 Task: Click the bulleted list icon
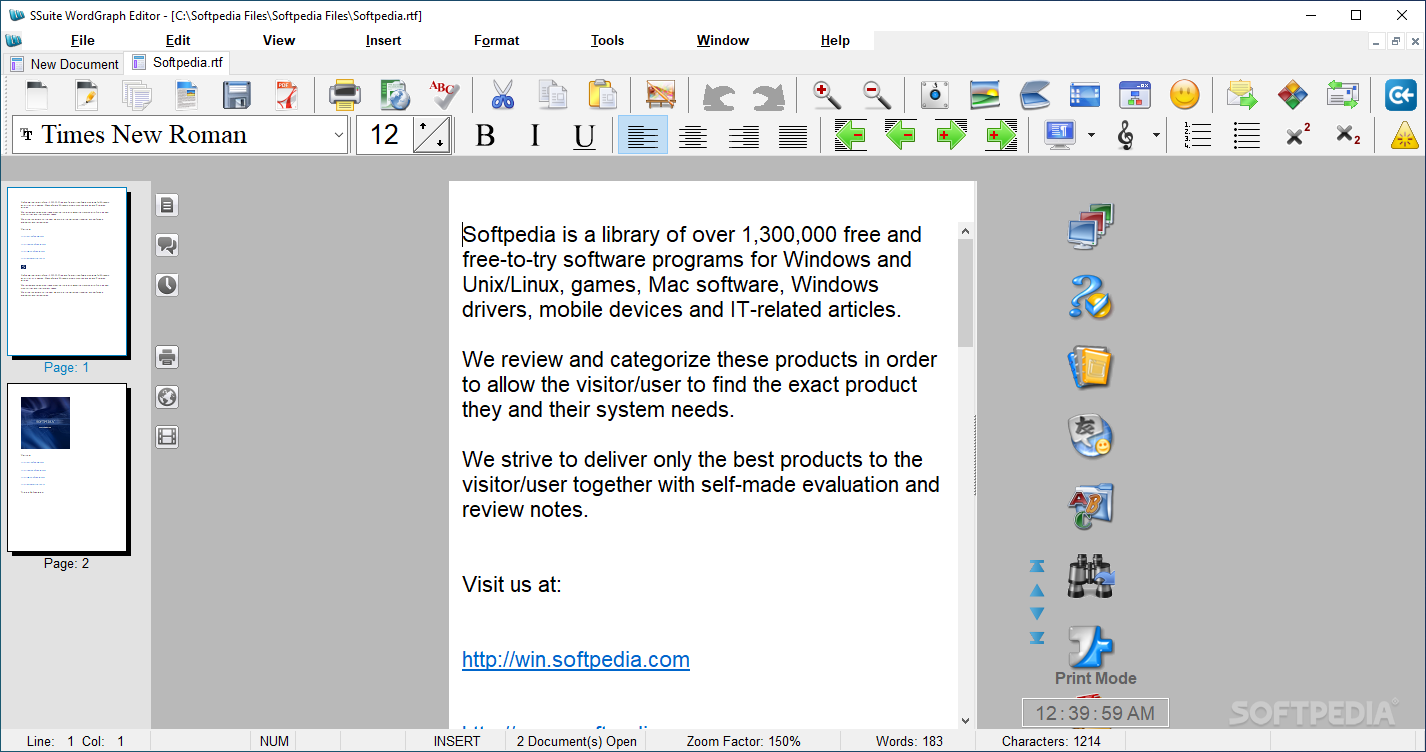1247,135
